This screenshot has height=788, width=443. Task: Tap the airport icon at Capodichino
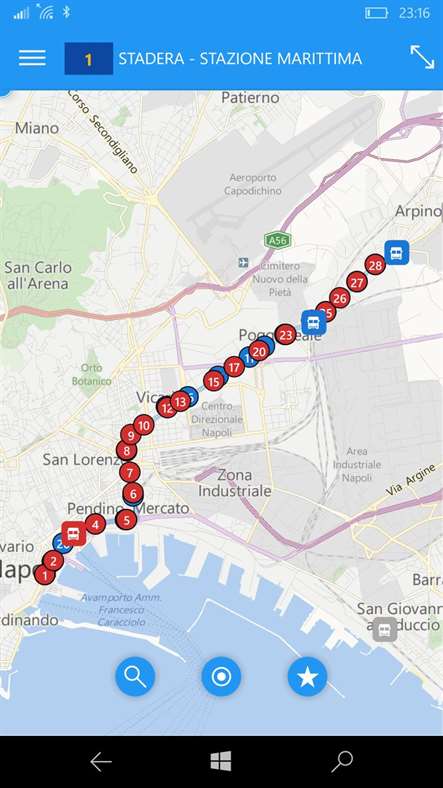point(244,262)
